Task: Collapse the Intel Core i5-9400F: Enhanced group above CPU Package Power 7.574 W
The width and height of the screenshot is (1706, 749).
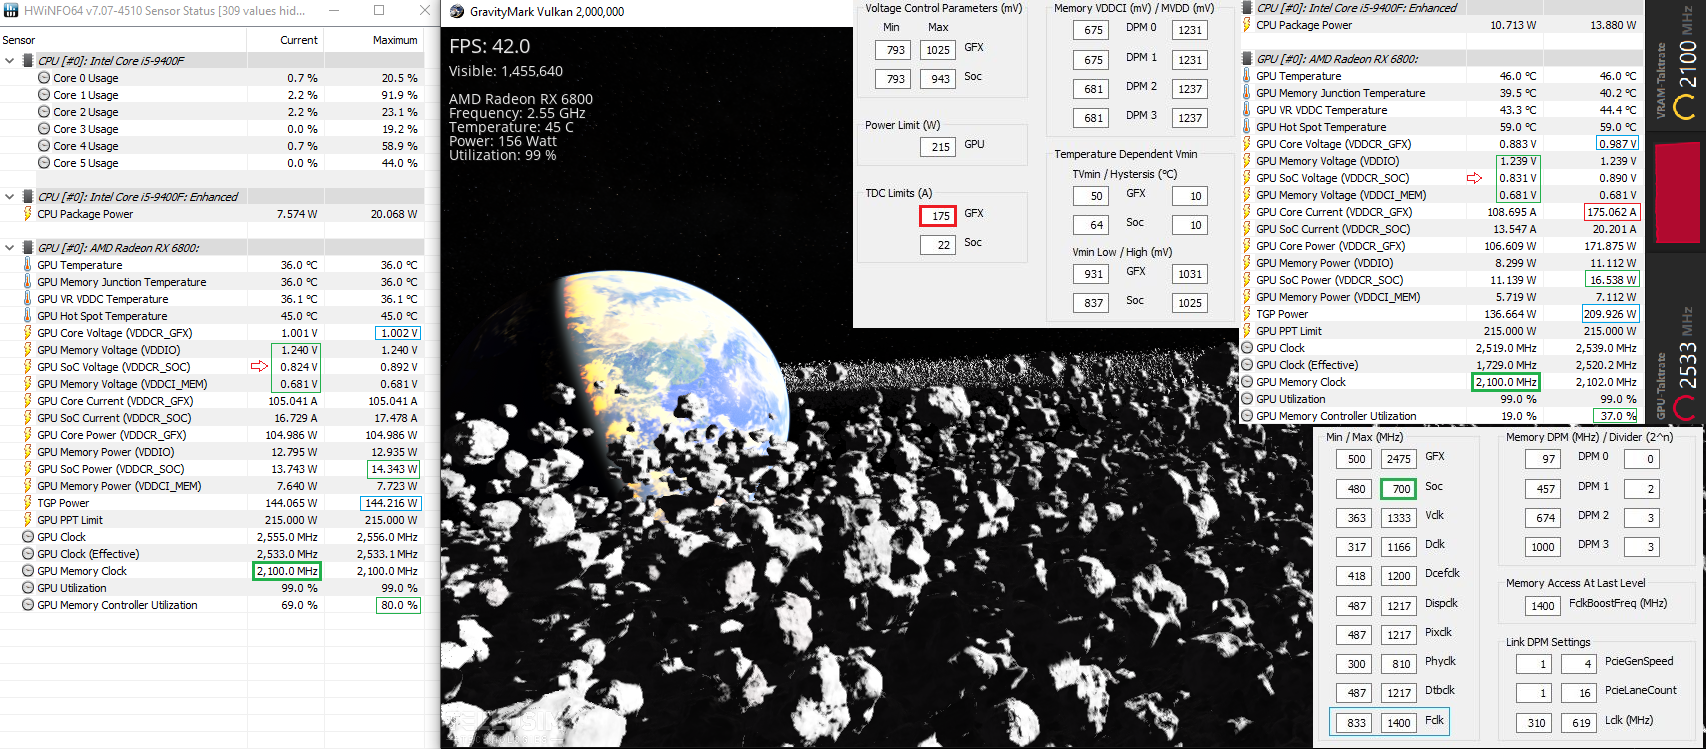Action: pyautogui.click(x=10, y=197)
